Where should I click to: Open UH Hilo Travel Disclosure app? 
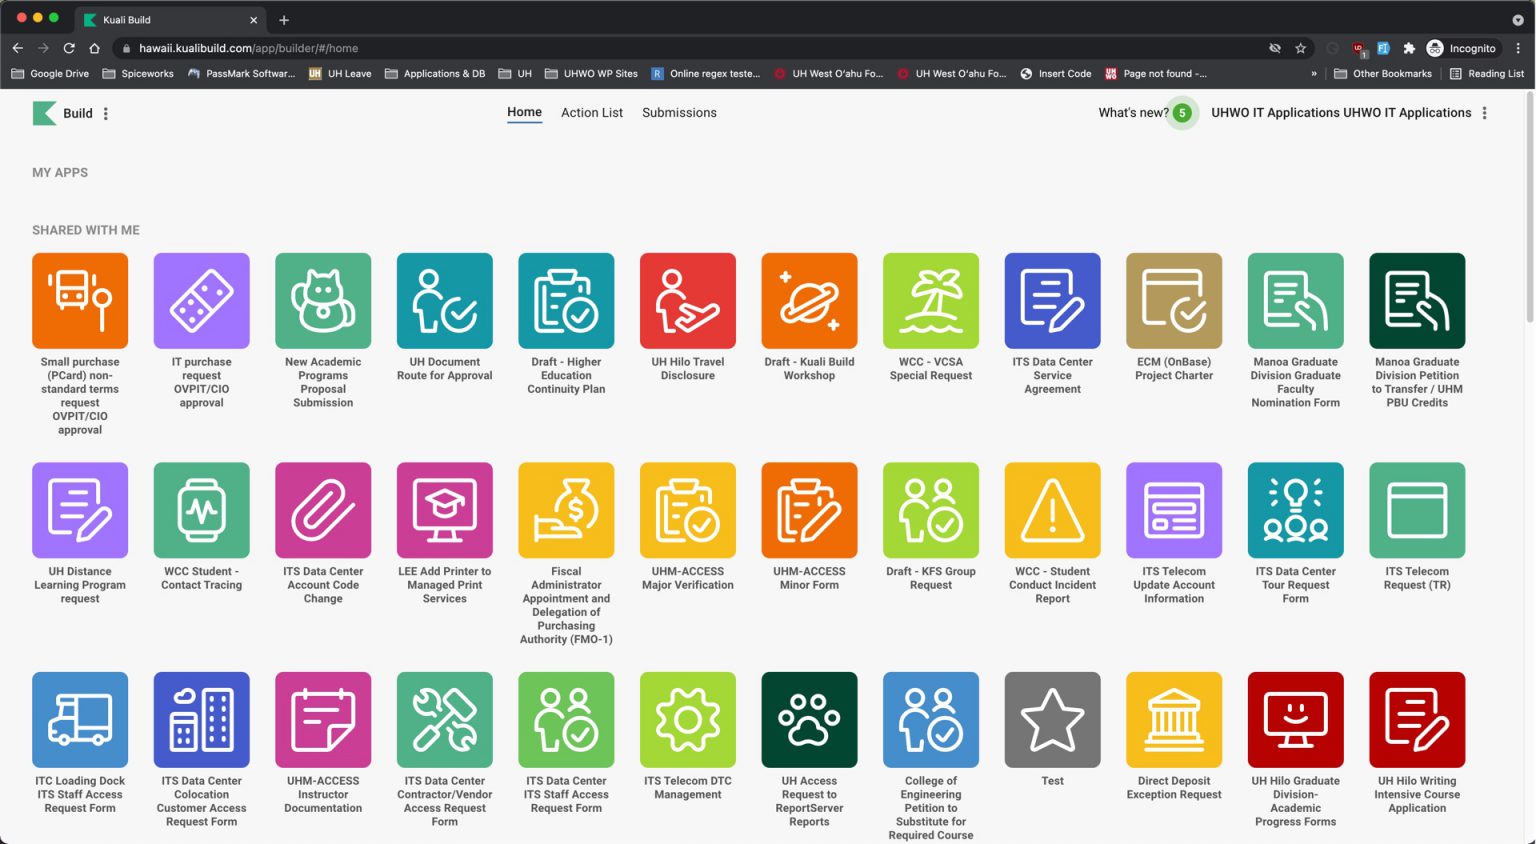(688, 300)
